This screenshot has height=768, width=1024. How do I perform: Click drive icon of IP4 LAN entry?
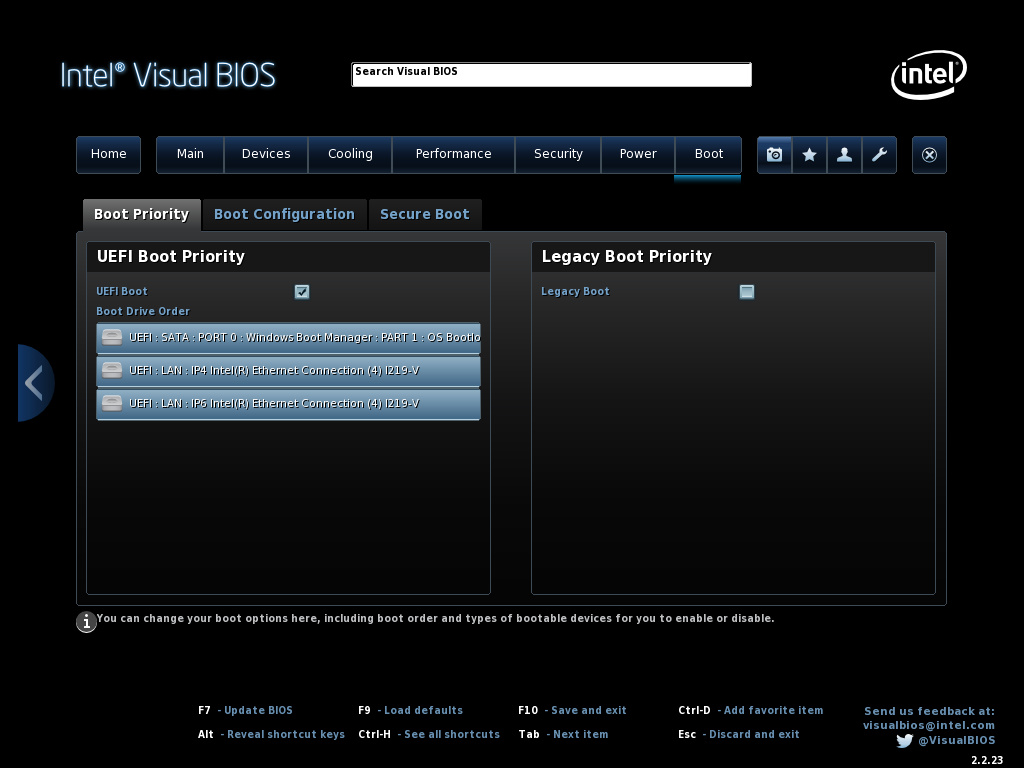click(112, 370)
